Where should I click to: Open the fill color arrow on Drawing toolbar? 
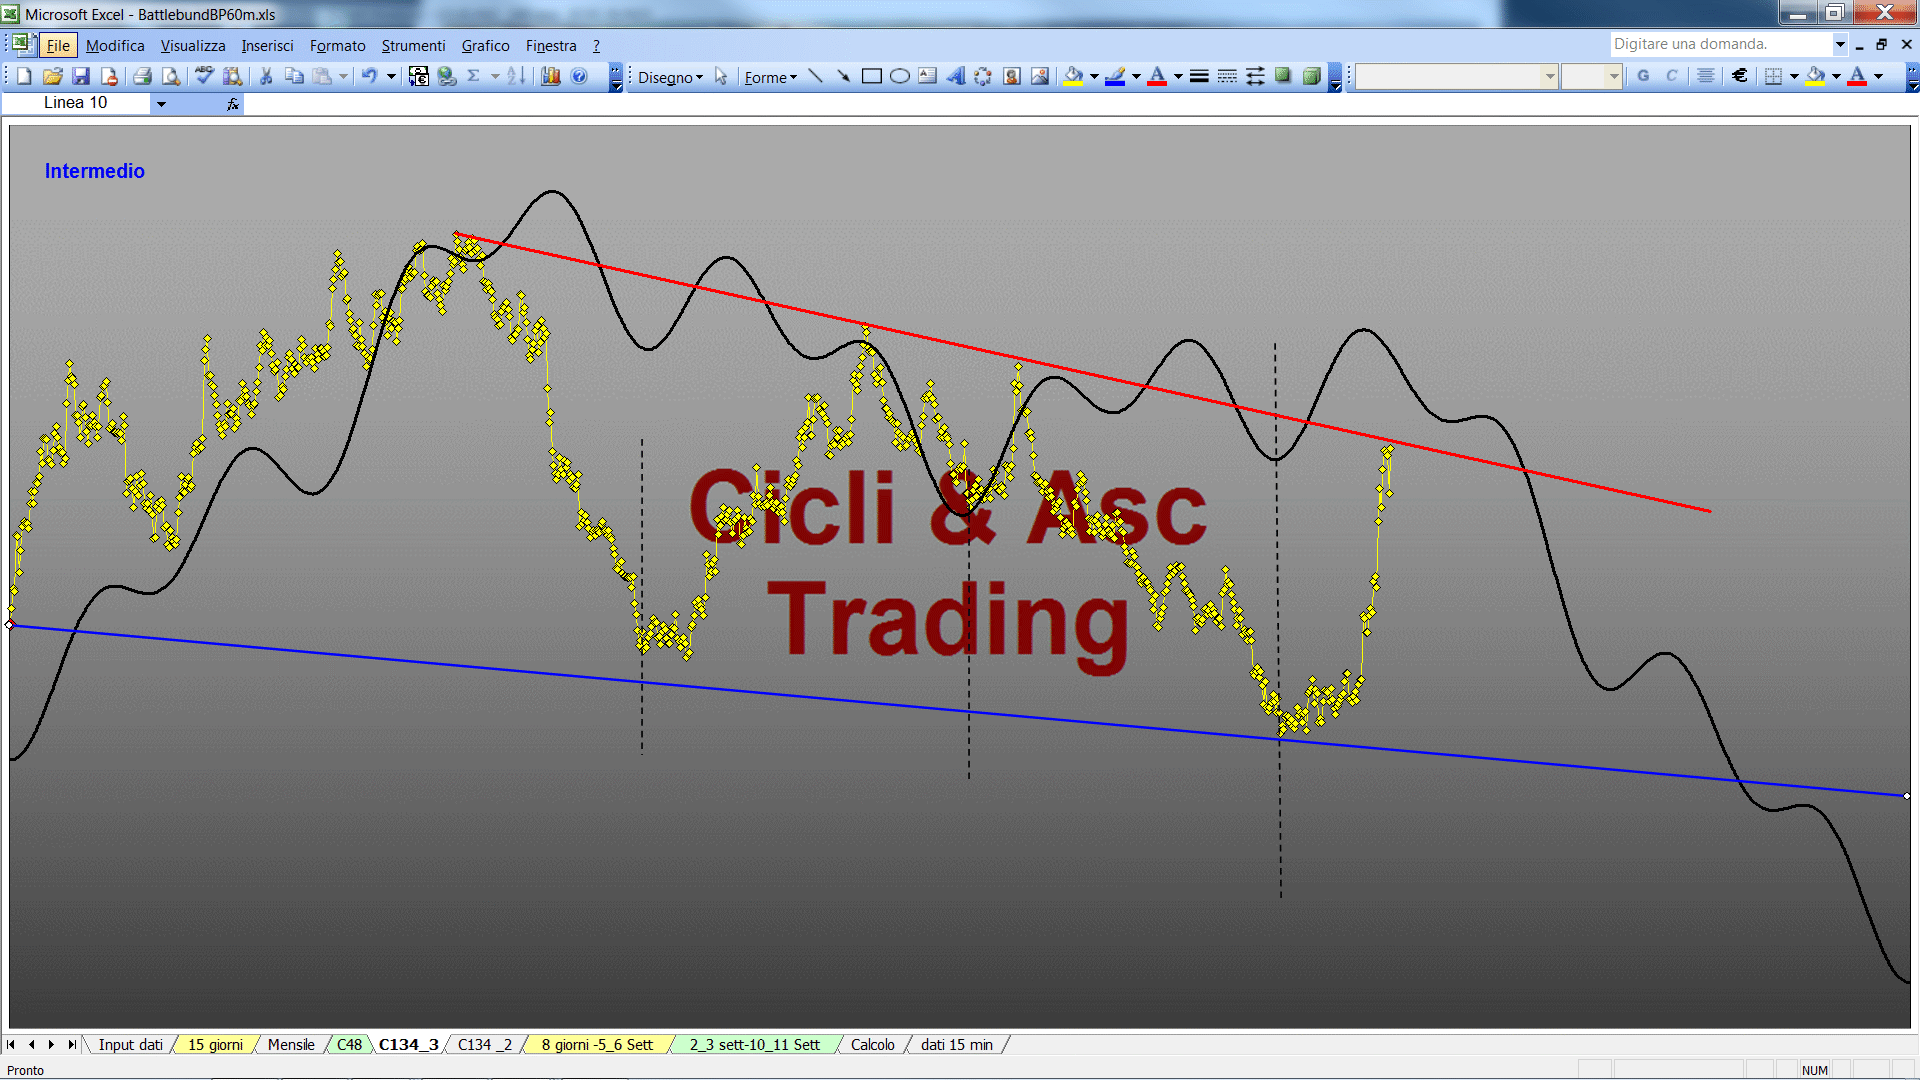pyautogui.click(x=1094, y=76)
